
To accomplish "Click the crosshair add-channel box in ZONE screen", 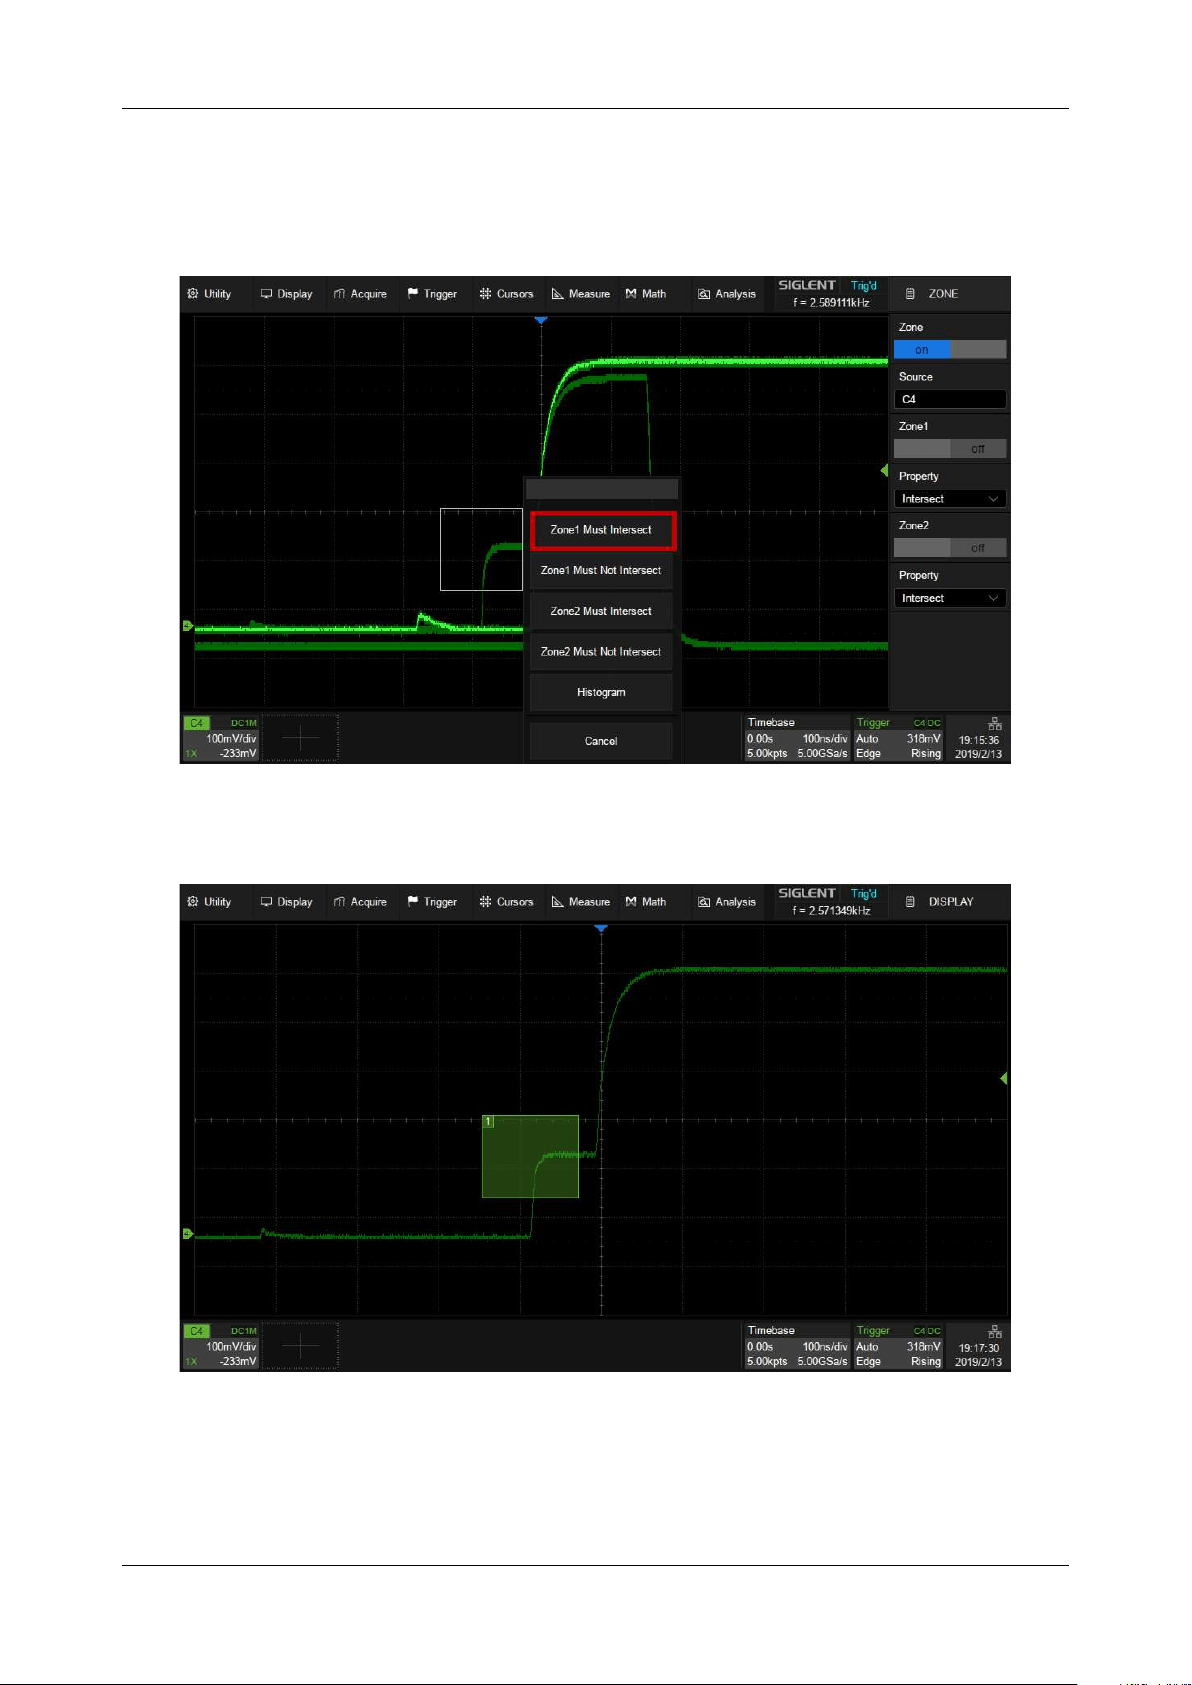I will pyautogui.click(x=301, y=738).
